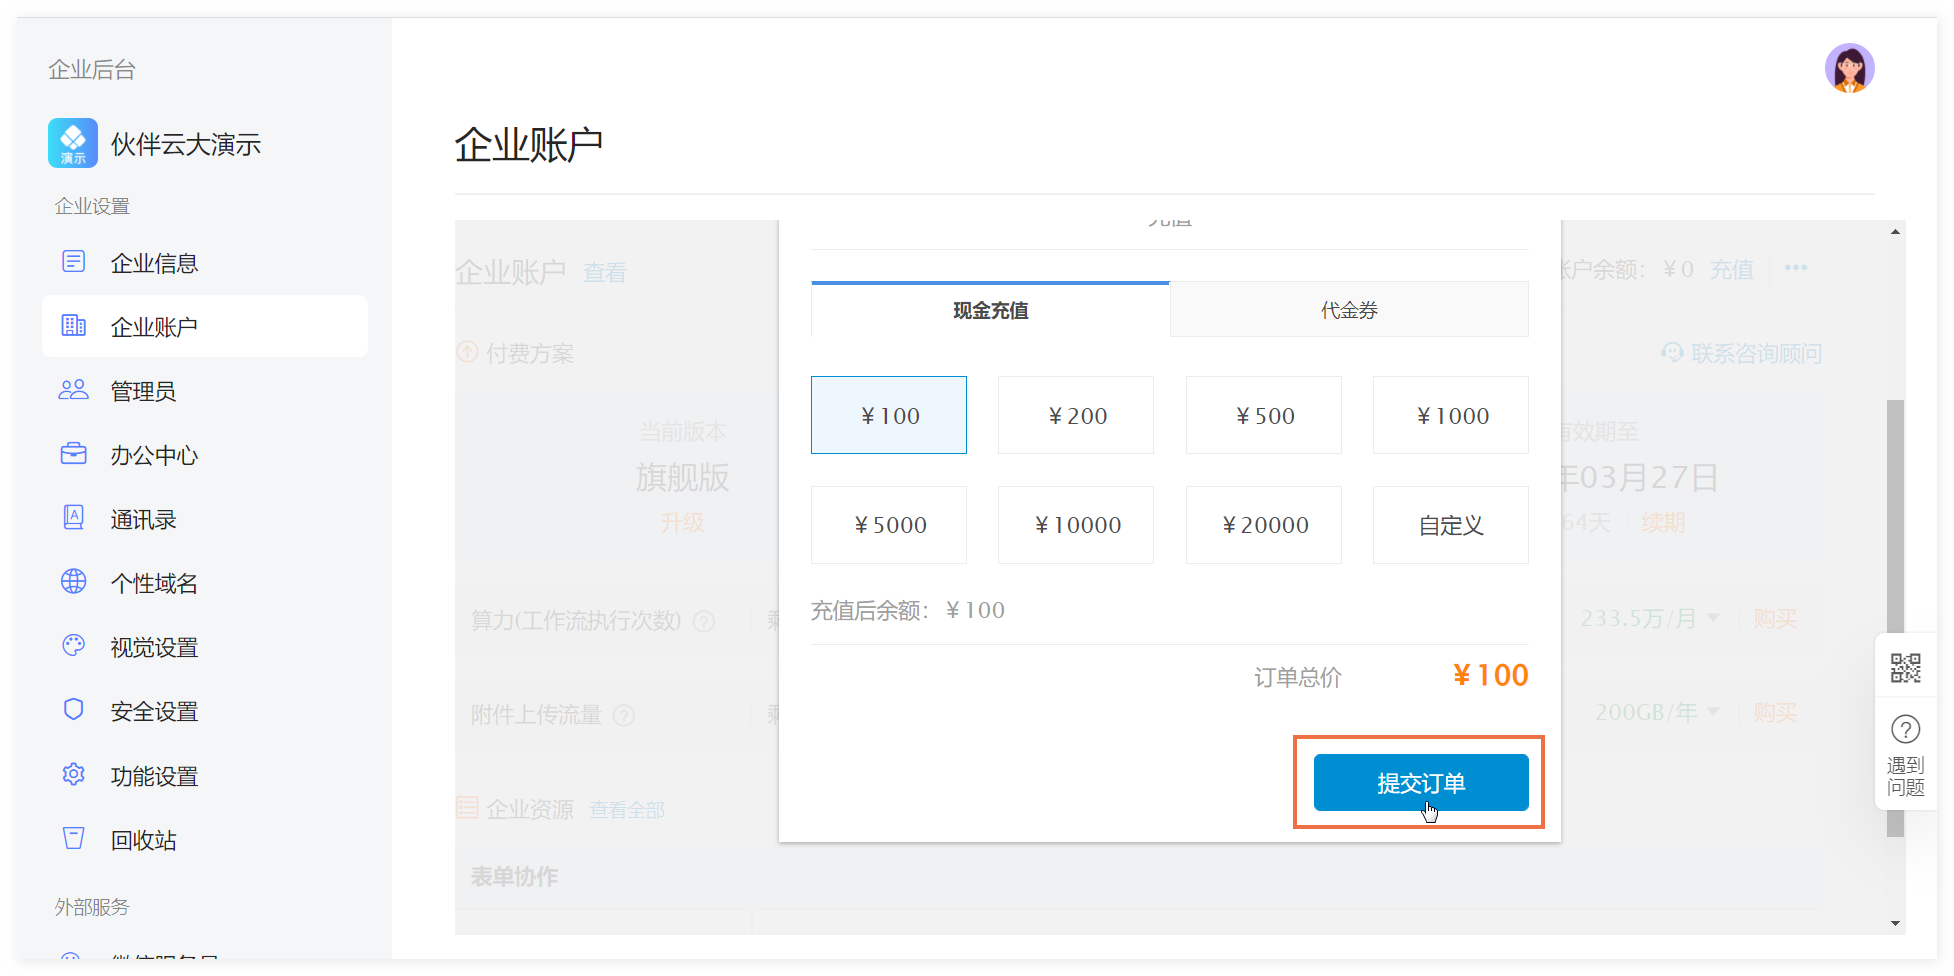Choose the 自定义 custom amount option
Viewport: 1954px width, 976px height.
click(x=1450, y=525)
